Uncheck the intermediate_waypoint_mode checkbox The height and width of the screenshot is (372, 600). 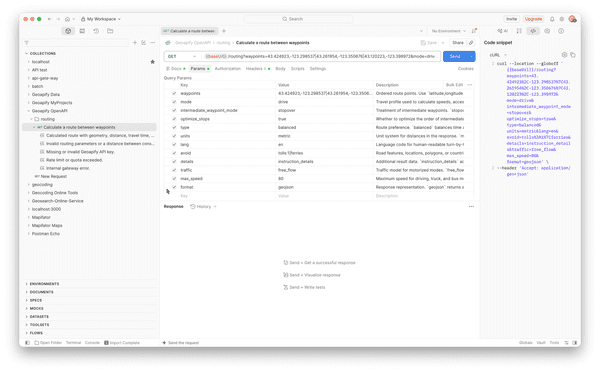[x=174, y=110]
